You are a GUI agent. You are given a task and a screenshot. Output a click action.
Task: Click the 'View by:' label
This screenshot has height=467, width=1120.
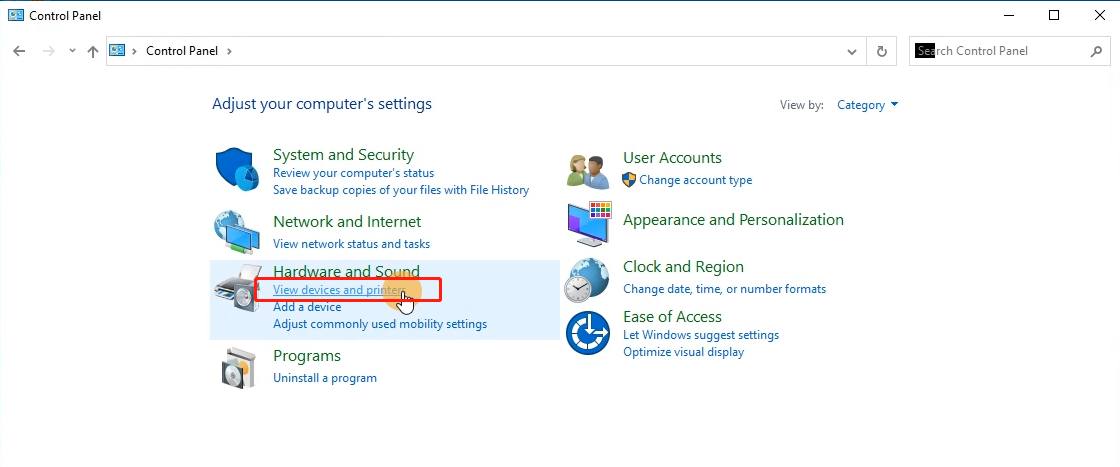click(802, 105)
